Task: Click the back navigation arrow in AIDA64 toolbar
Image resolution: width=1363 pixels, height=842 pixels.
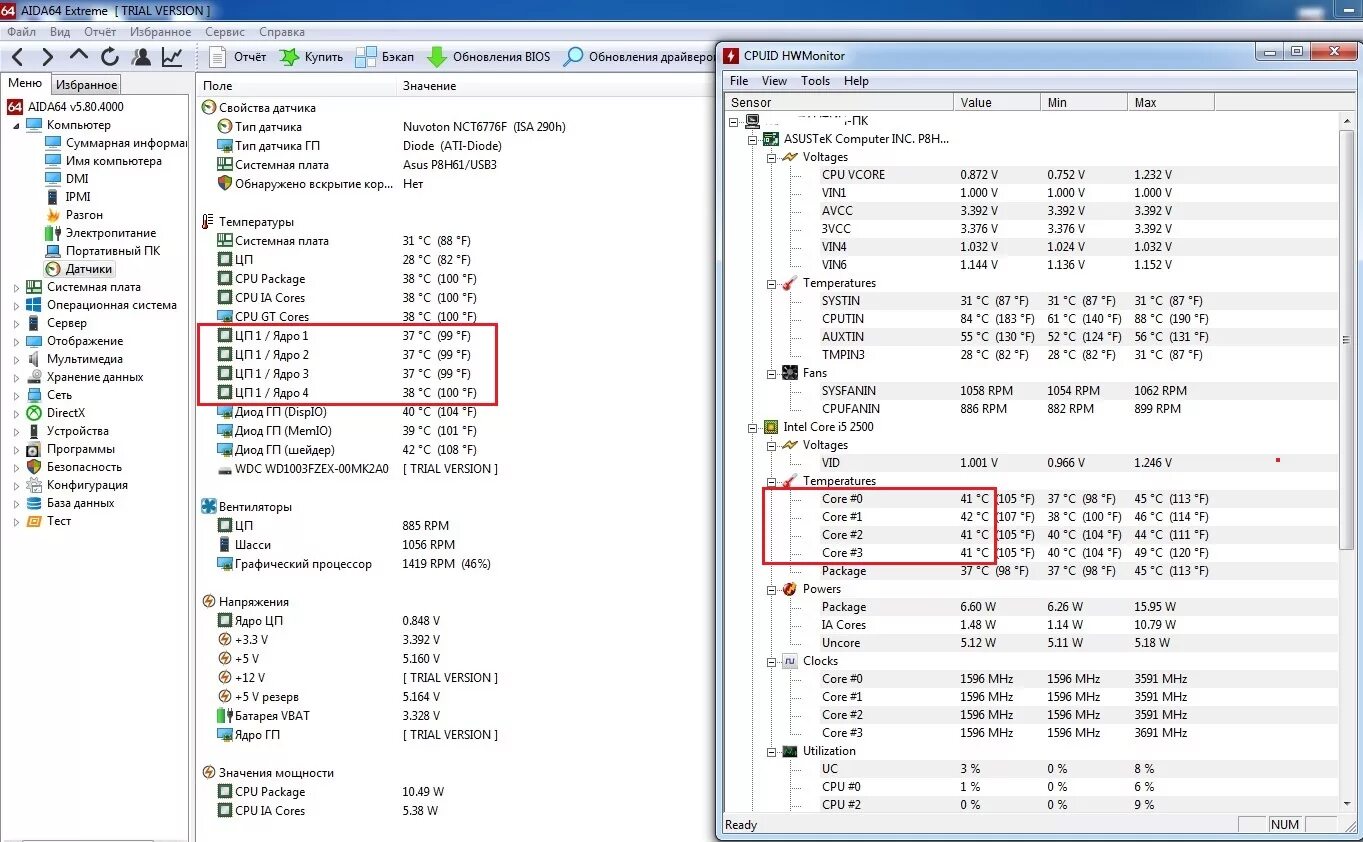Action: (18, 57)
